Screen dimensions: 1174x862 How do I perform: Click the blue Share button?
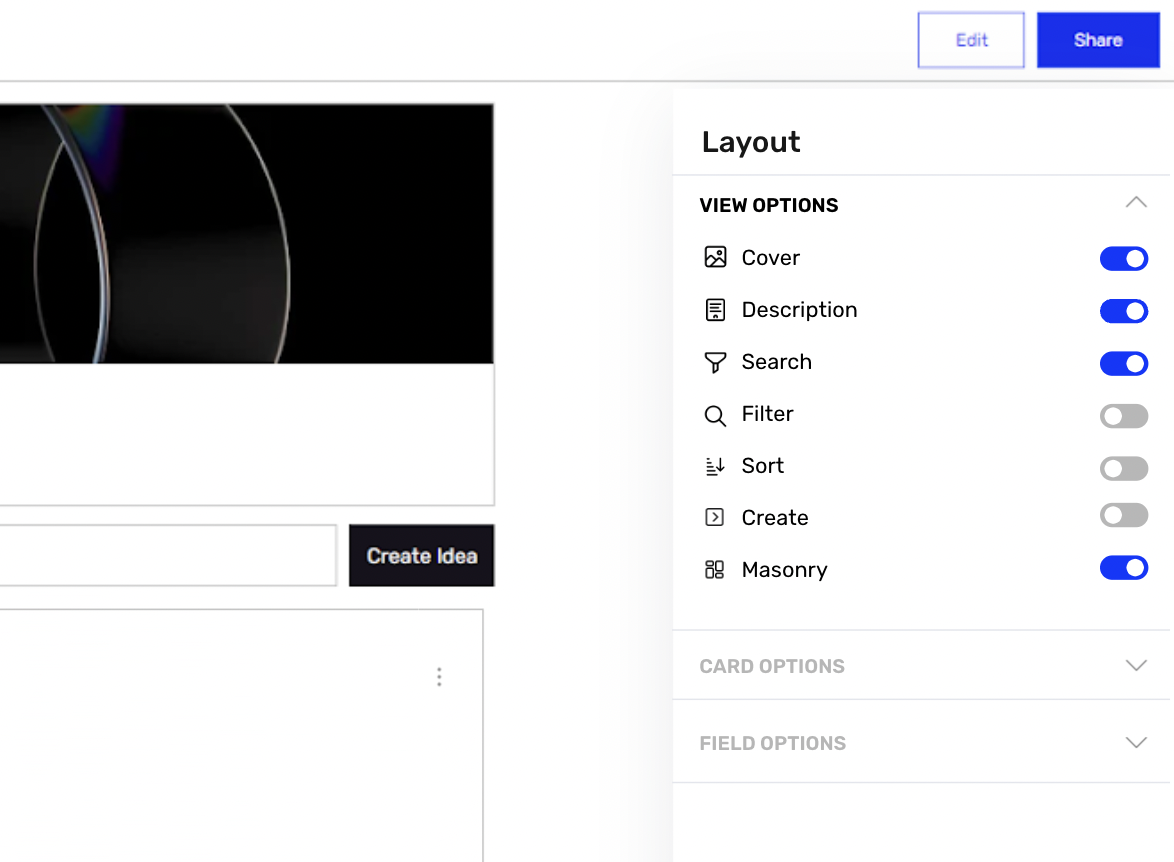tap(1097, 39)
